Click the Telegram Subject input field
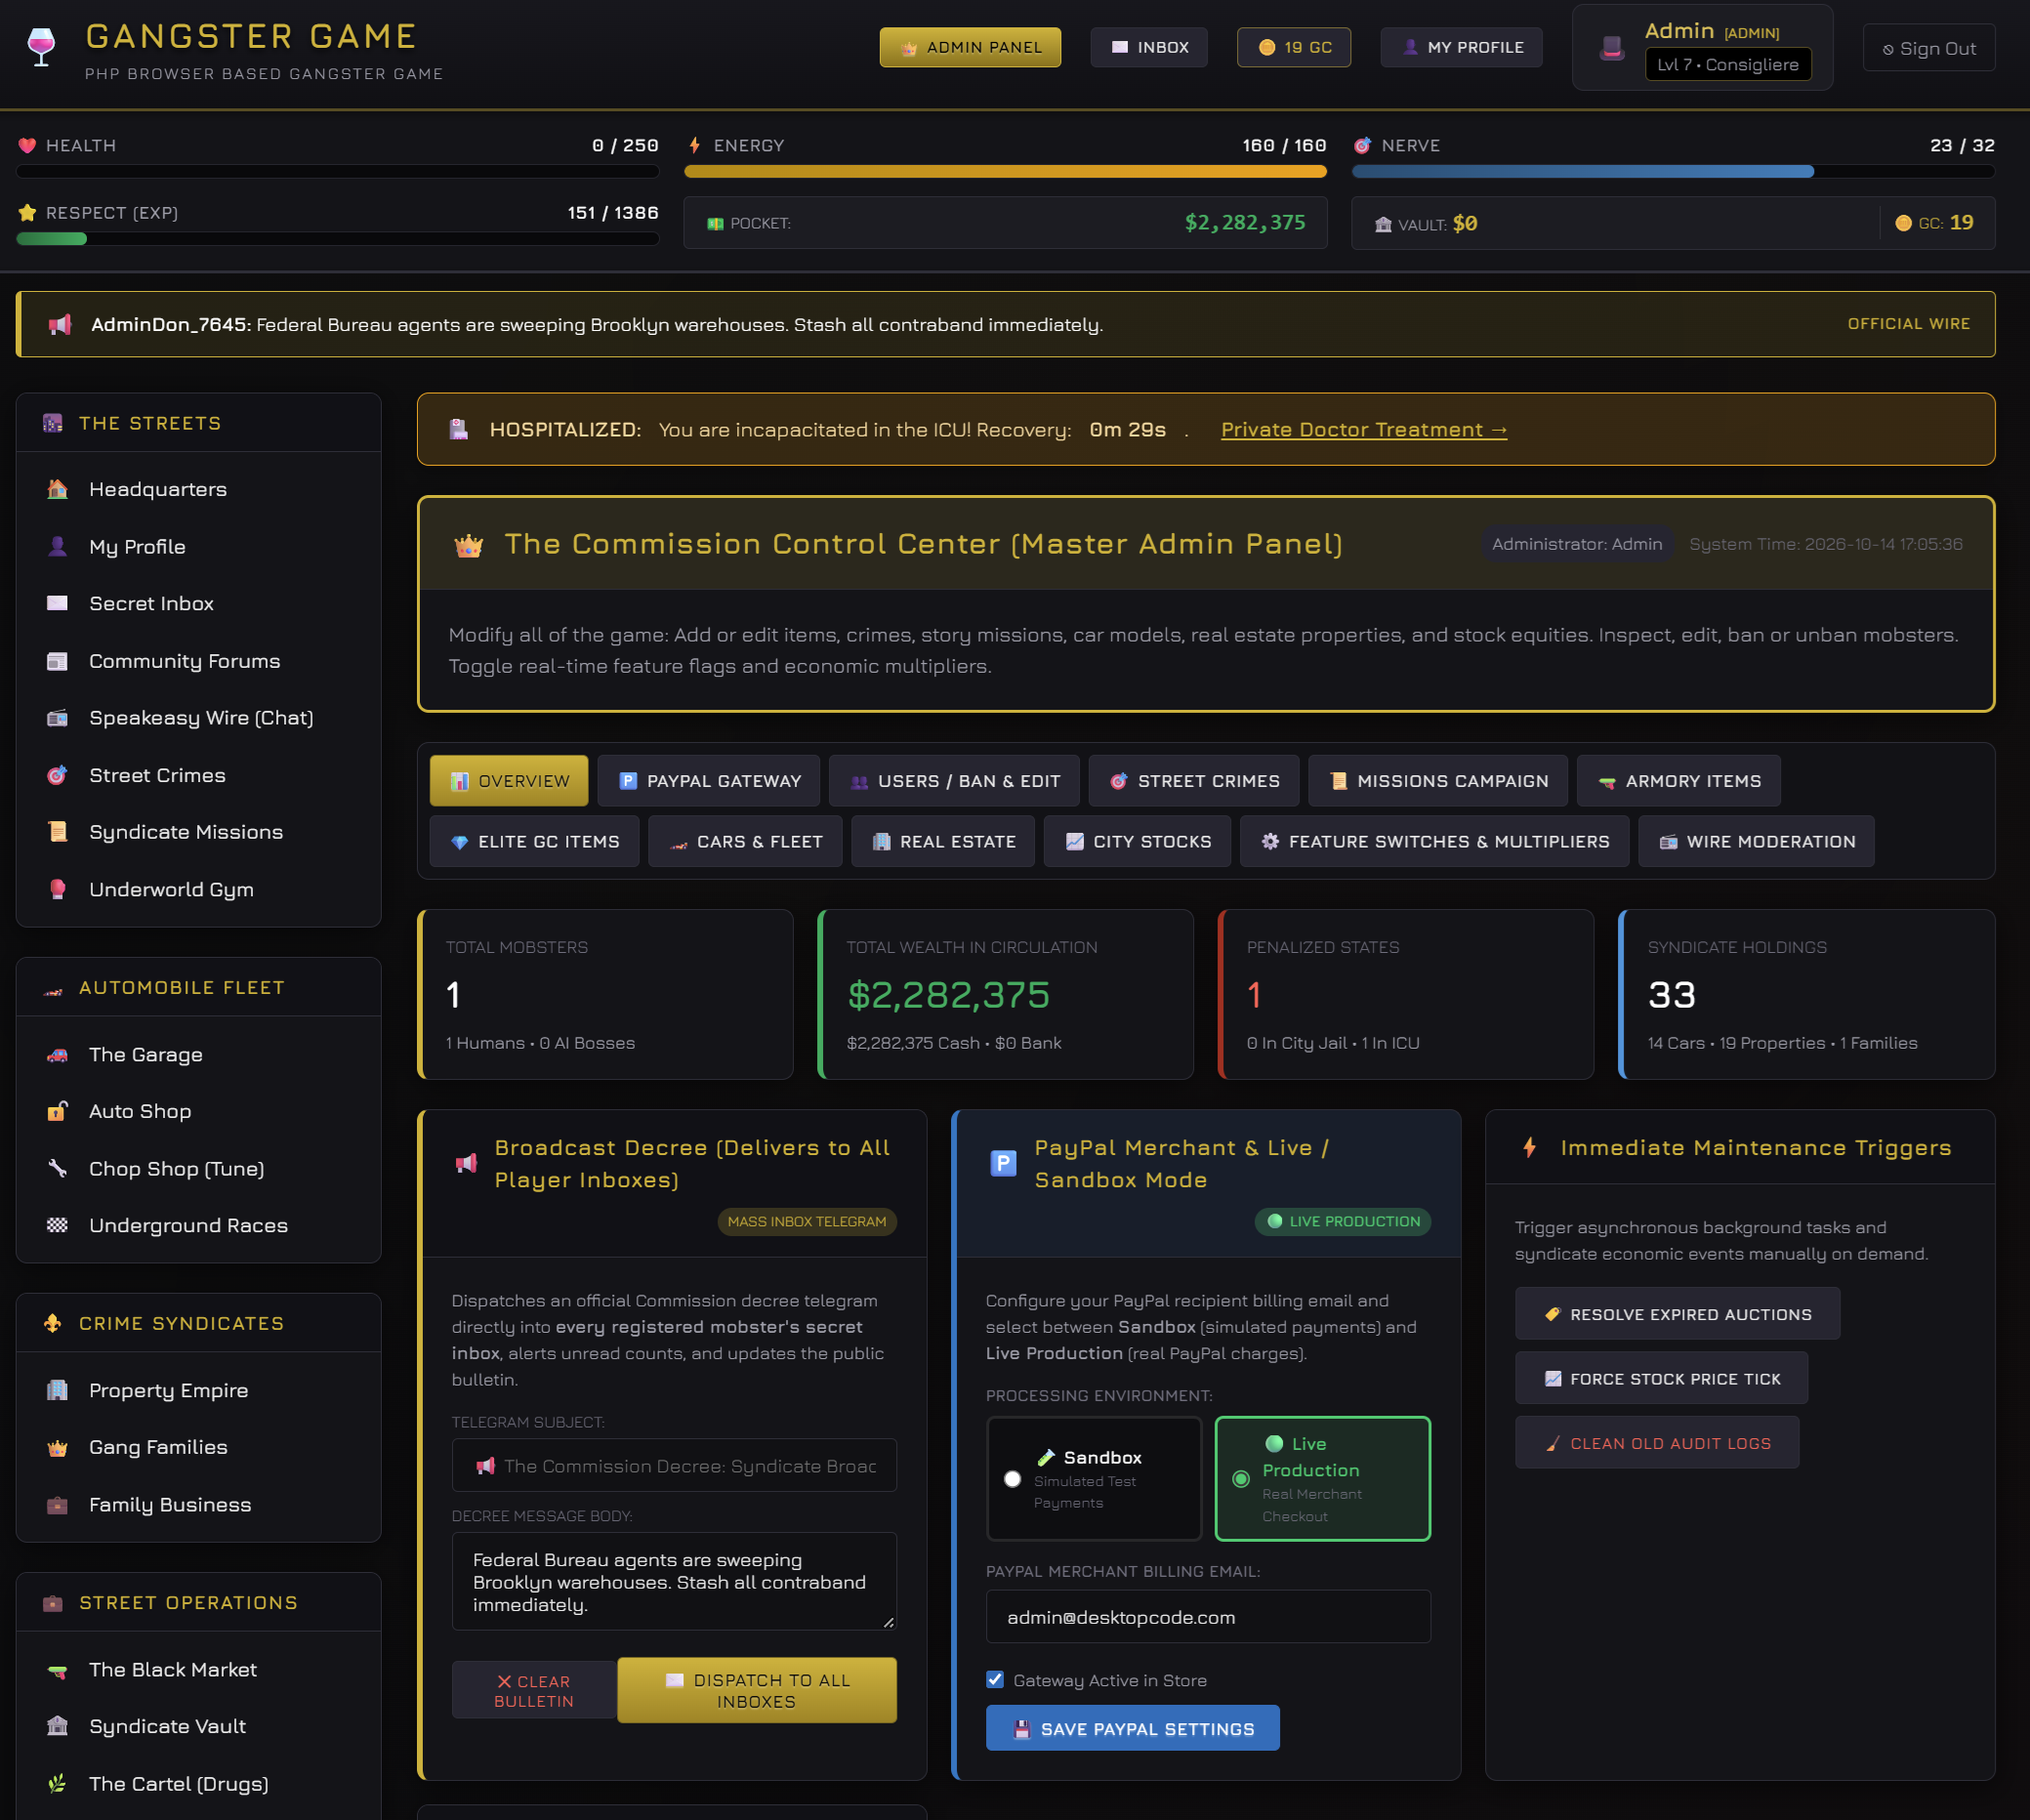 674,1466
